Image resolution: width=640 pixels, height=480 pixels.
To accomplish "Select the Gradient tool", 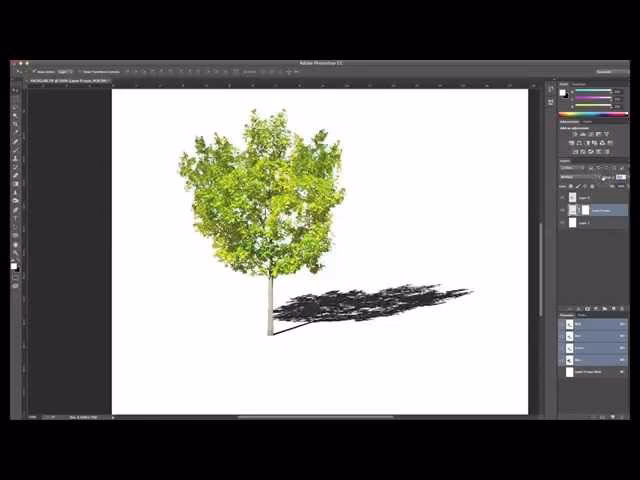I will click(16, 184).
